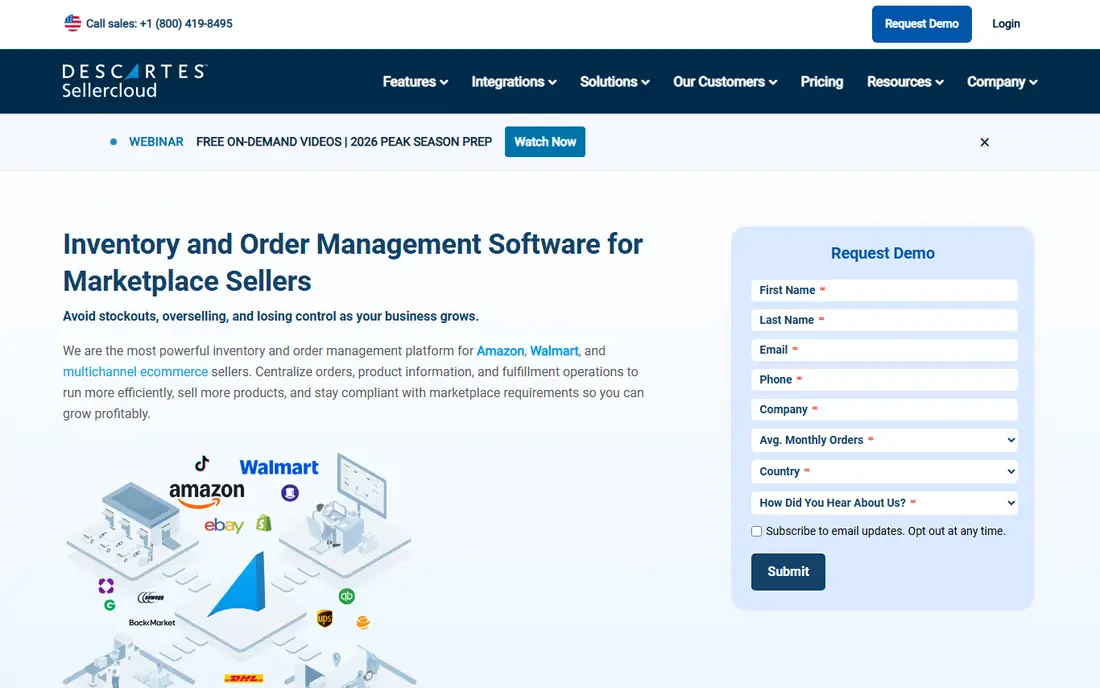Focus the Company field
1100x688 pixels.
pos(884,410)
